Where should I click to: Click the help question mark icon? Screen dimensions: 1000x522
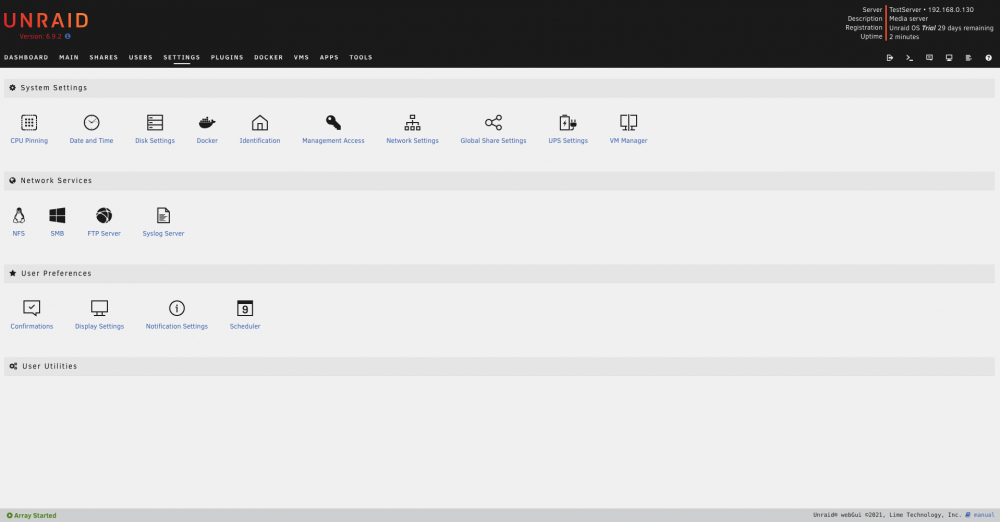(989, 57)
